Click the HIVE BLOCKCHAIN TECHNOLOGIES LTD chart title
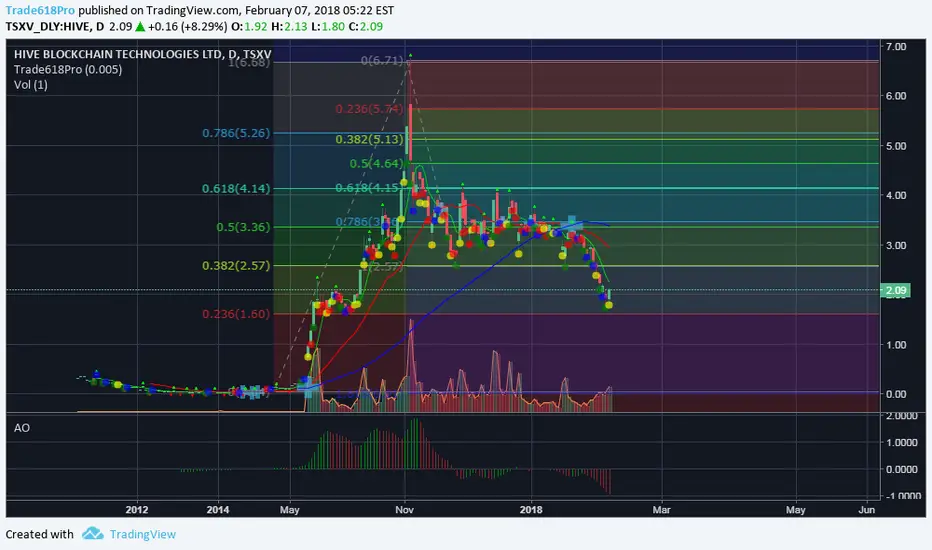 click(x=143, y=54)
